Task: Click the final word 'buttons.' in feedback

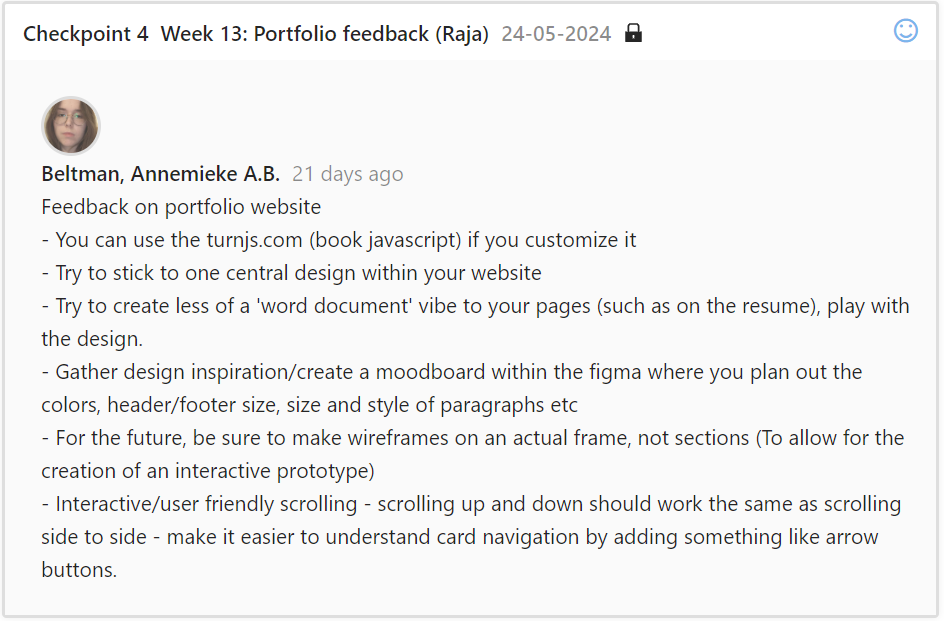Action: click(79, 570)
